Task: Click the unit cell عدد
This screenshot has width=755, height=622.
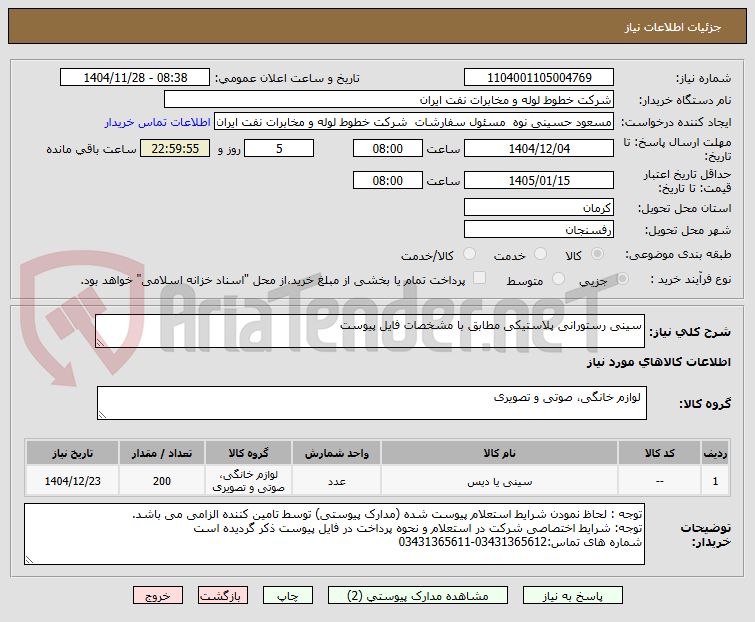Action: coord(337,481)
